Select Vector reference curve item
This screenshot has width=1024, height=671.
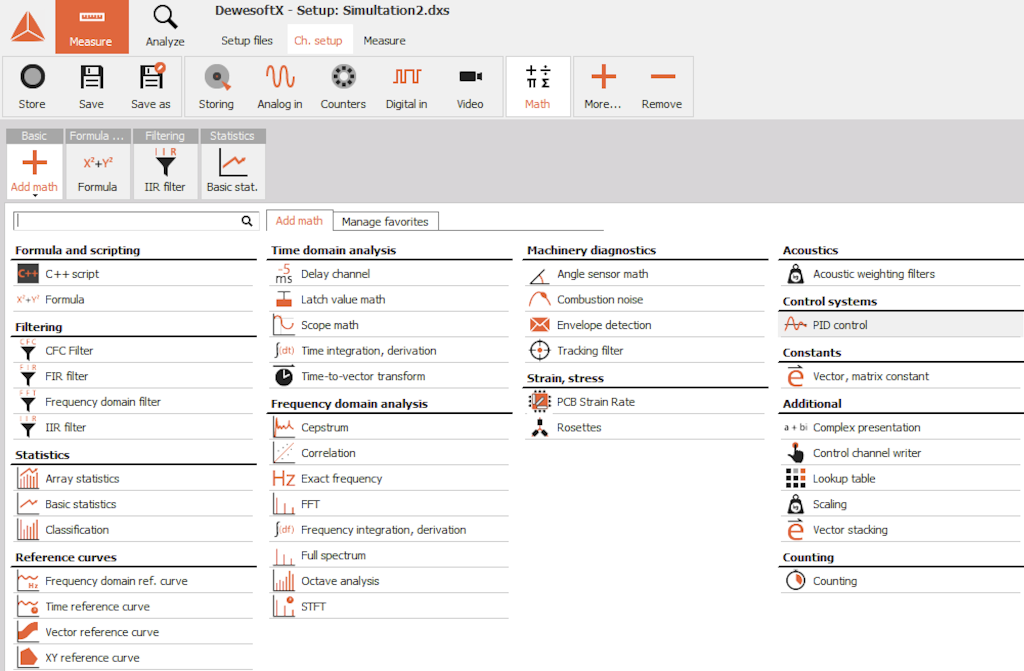coord(133,632)
